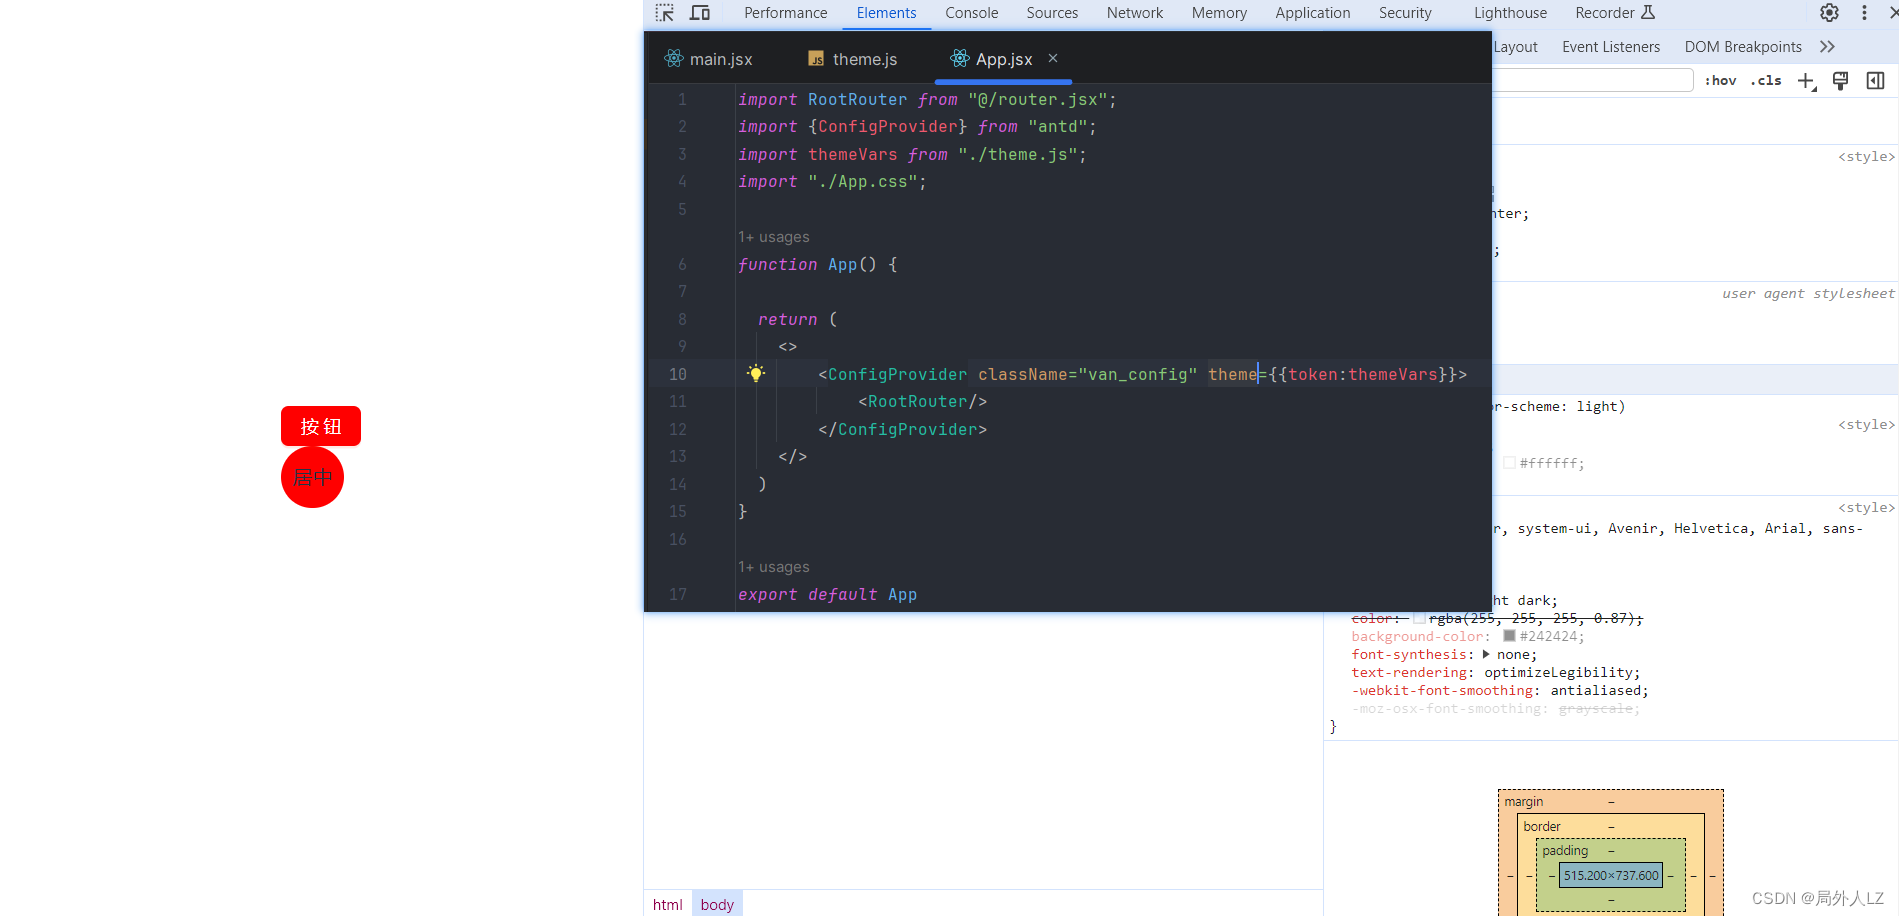Click the lightbulb intention icon on line 10
This screenshot has height=916, width=1899.
coord(756,373)
